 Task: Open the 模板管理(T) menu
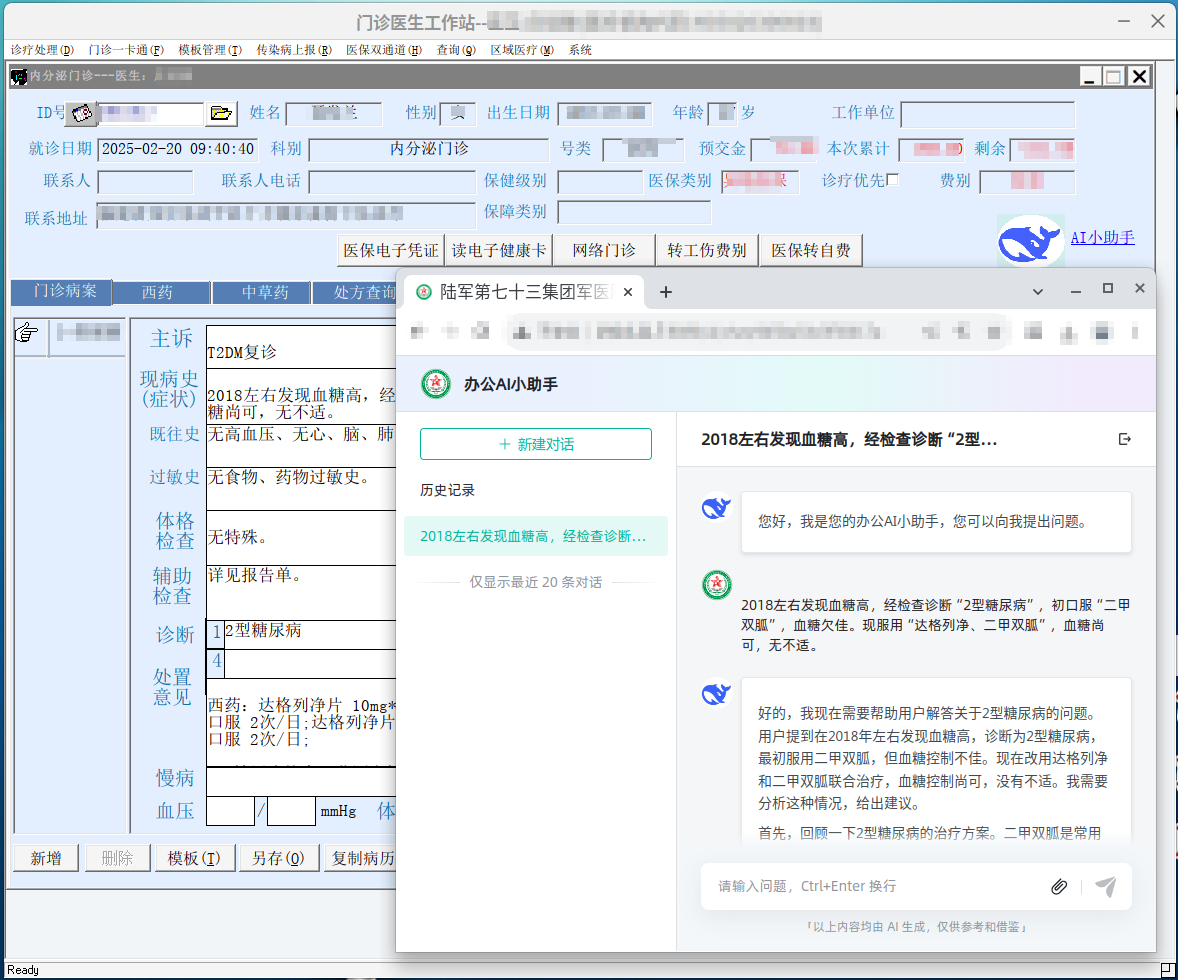point(210,50)
